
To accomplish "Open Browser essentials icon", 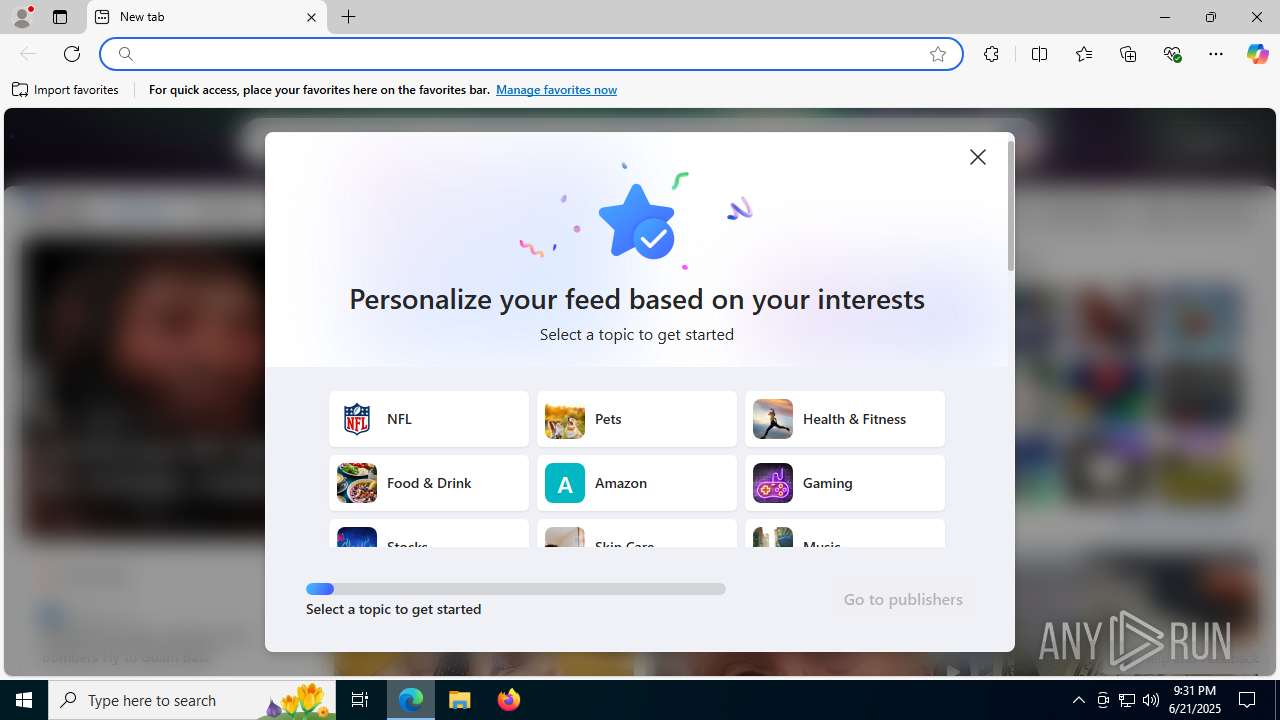I will (x=1173, y=54).
